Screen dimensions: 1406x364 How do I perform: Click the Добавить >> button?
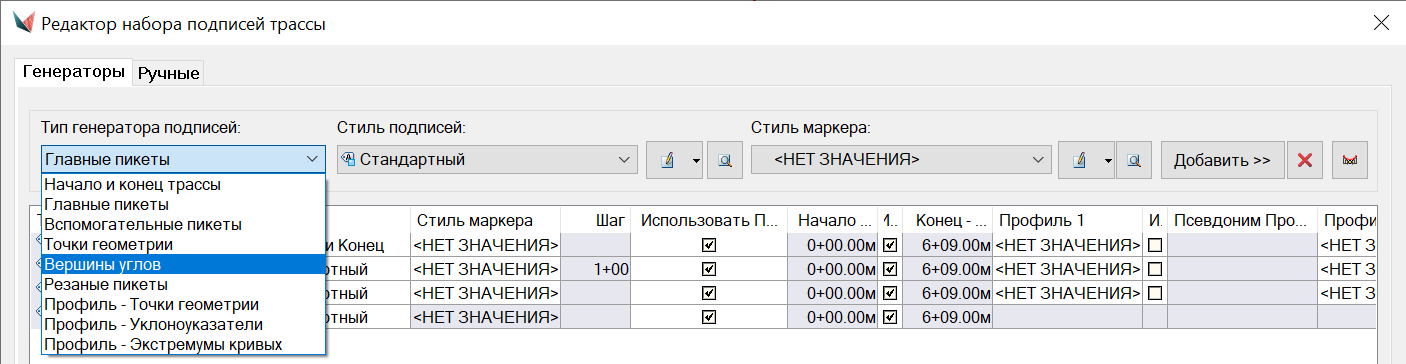point(1222,160)
